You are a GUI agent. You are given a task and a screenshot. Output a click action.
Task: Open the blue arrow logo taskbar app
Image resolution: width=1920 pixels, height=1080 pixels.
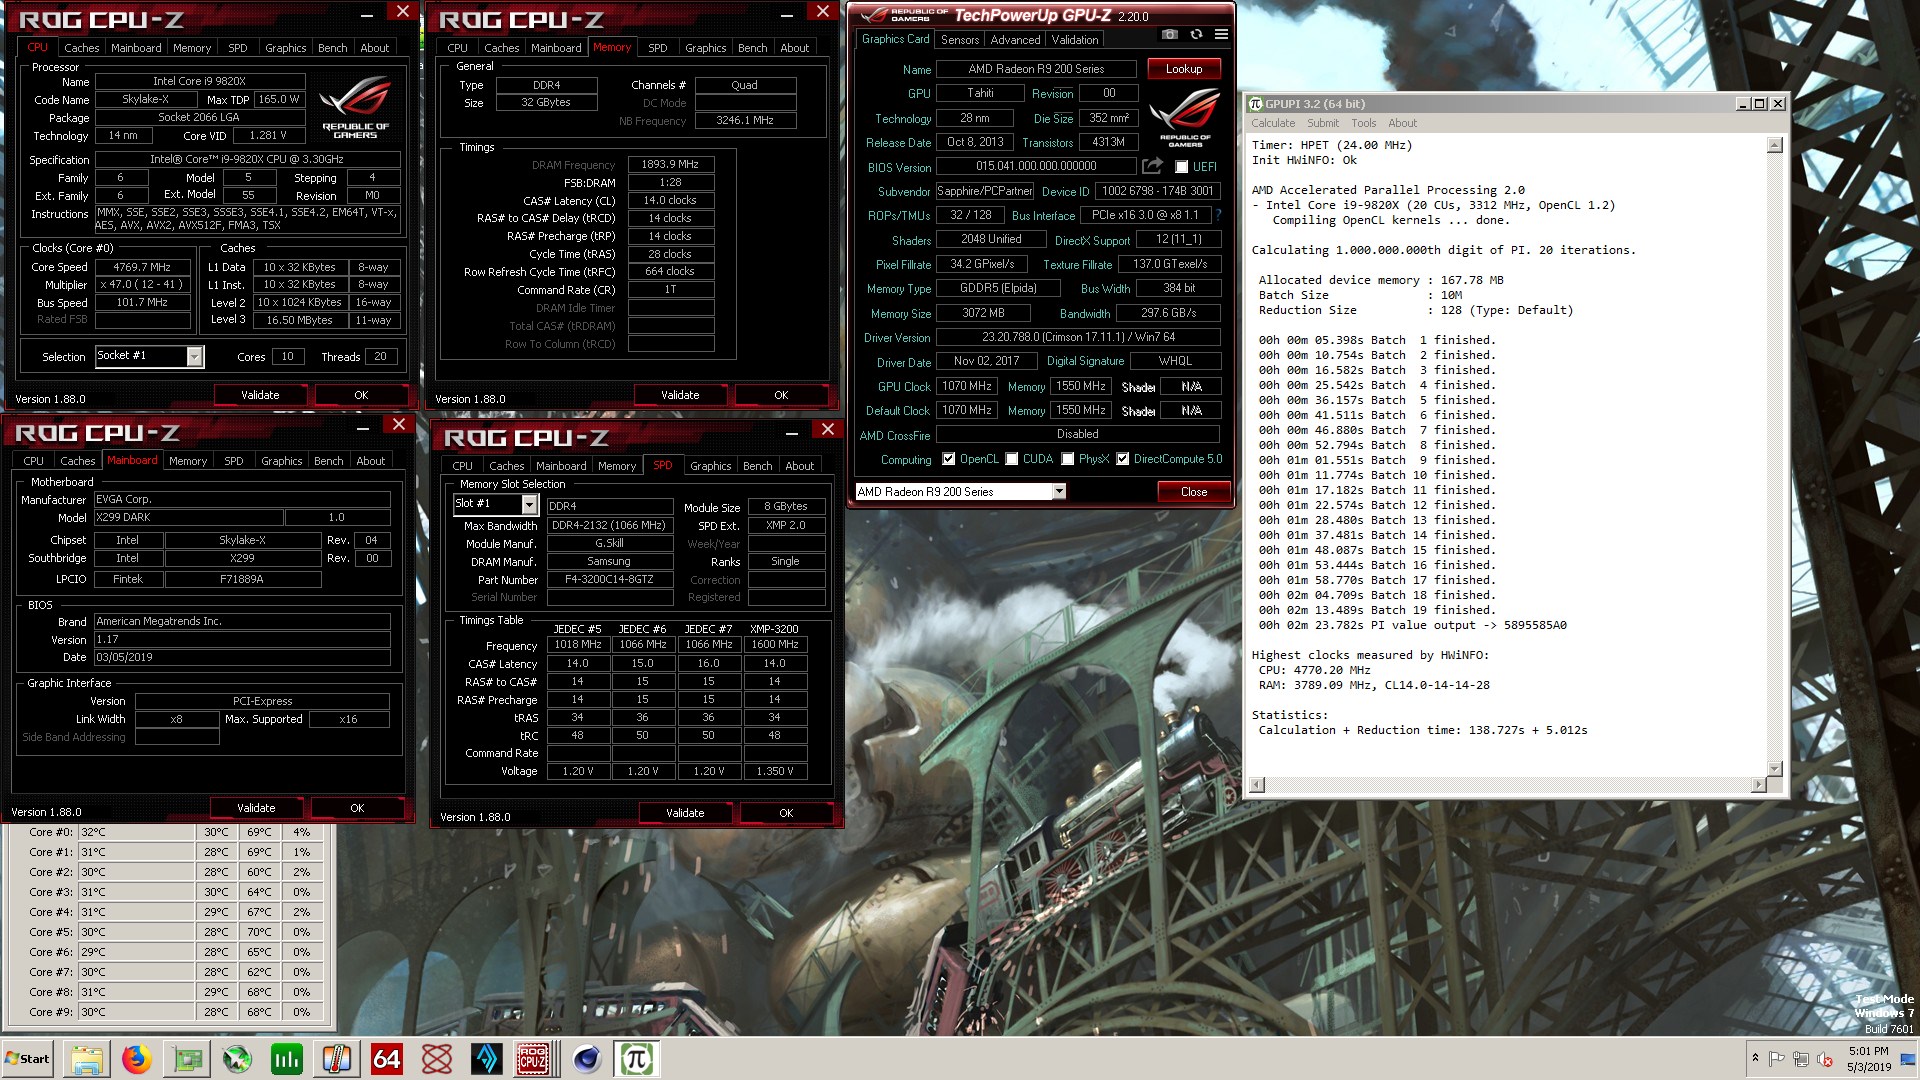(x=487, y=1059)
